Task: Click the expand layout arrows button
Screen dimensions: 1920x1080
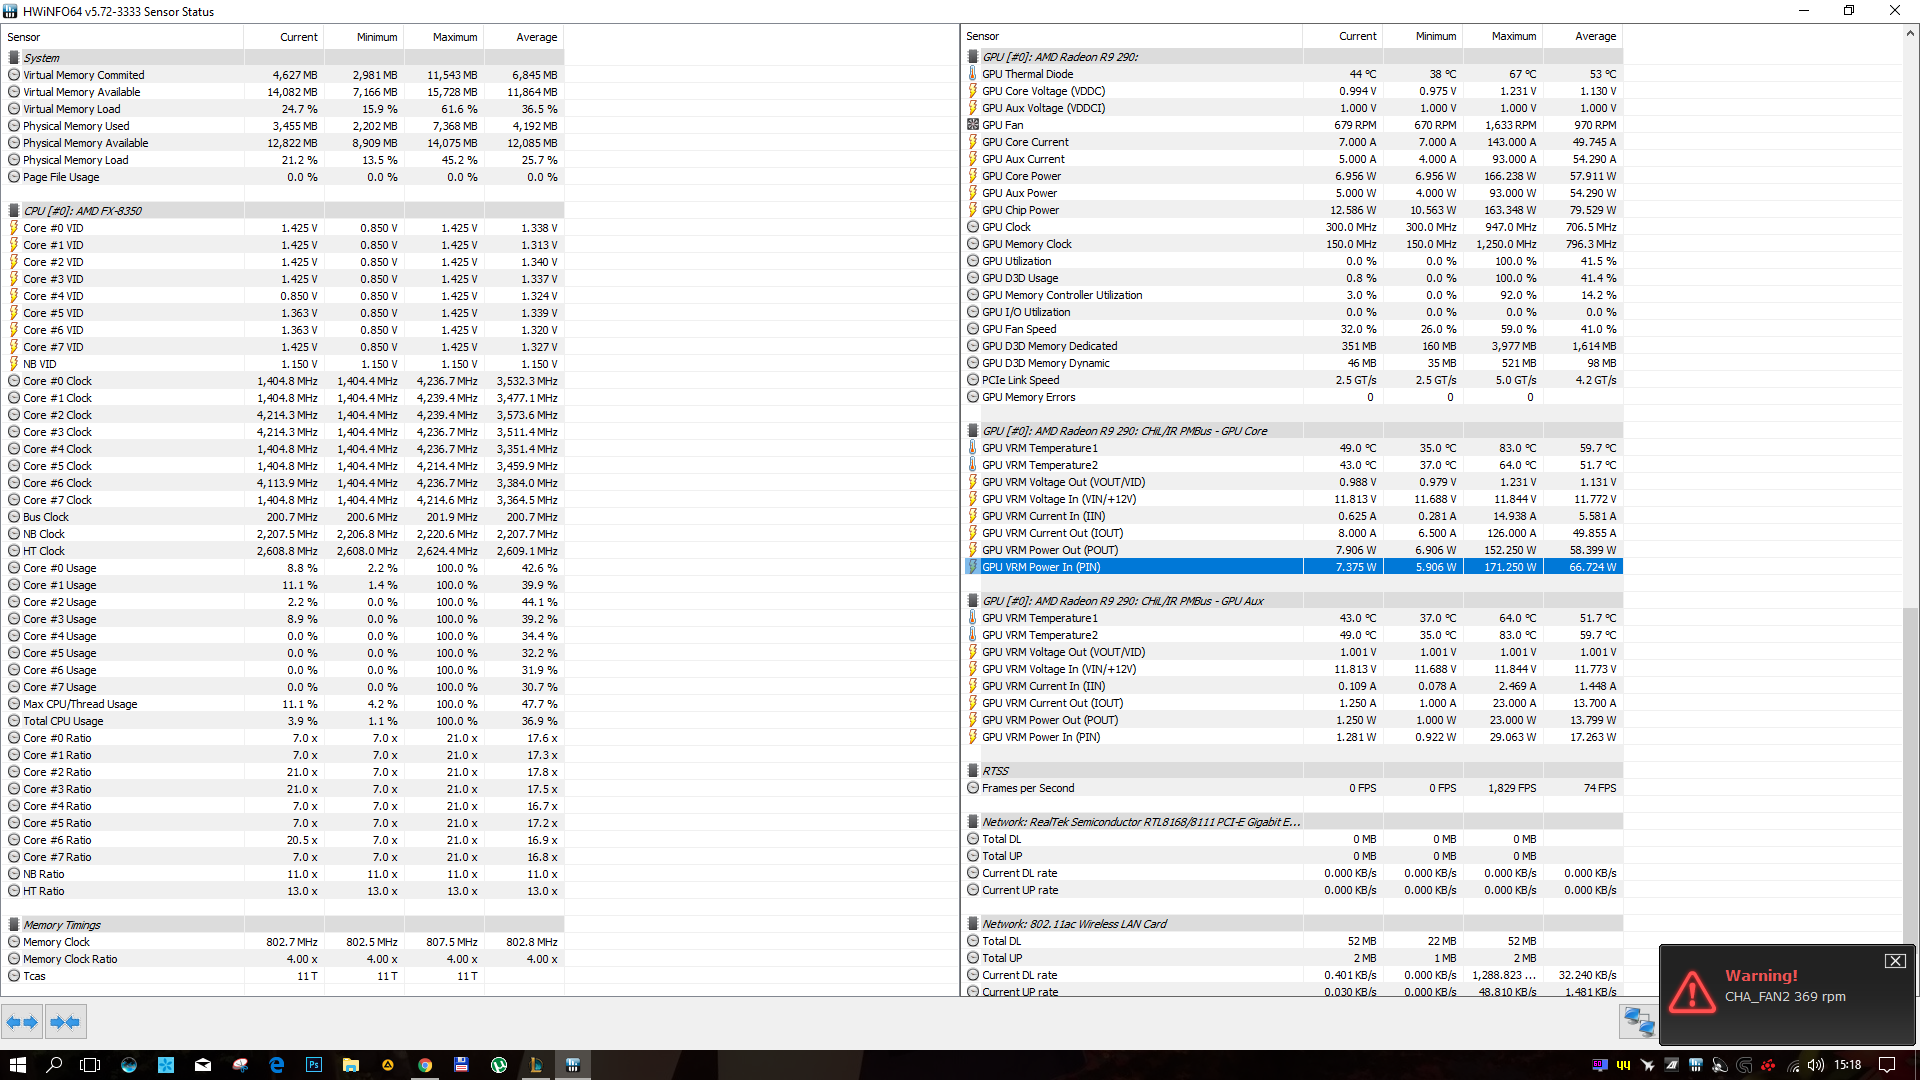Action: pyautogui.click(x=22, y=1022)
